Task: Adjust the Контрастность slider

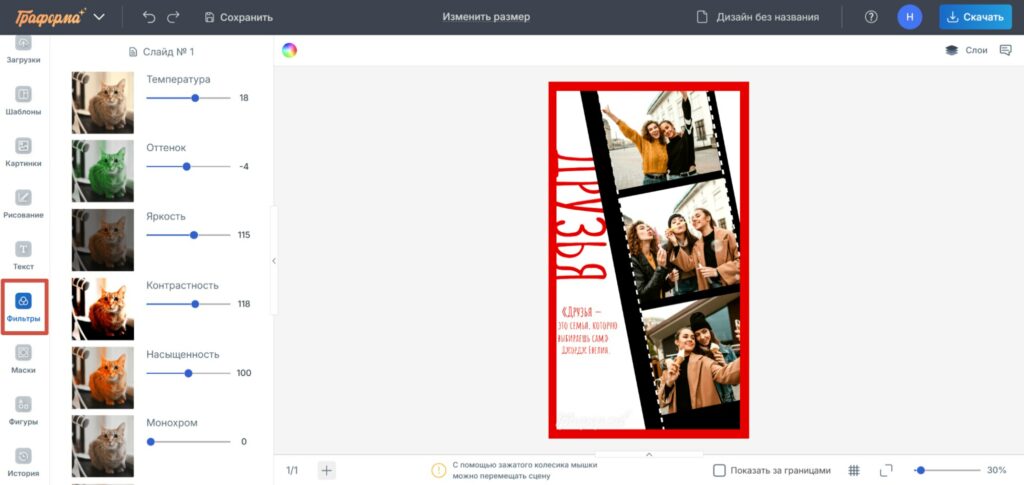Action: 188,304
